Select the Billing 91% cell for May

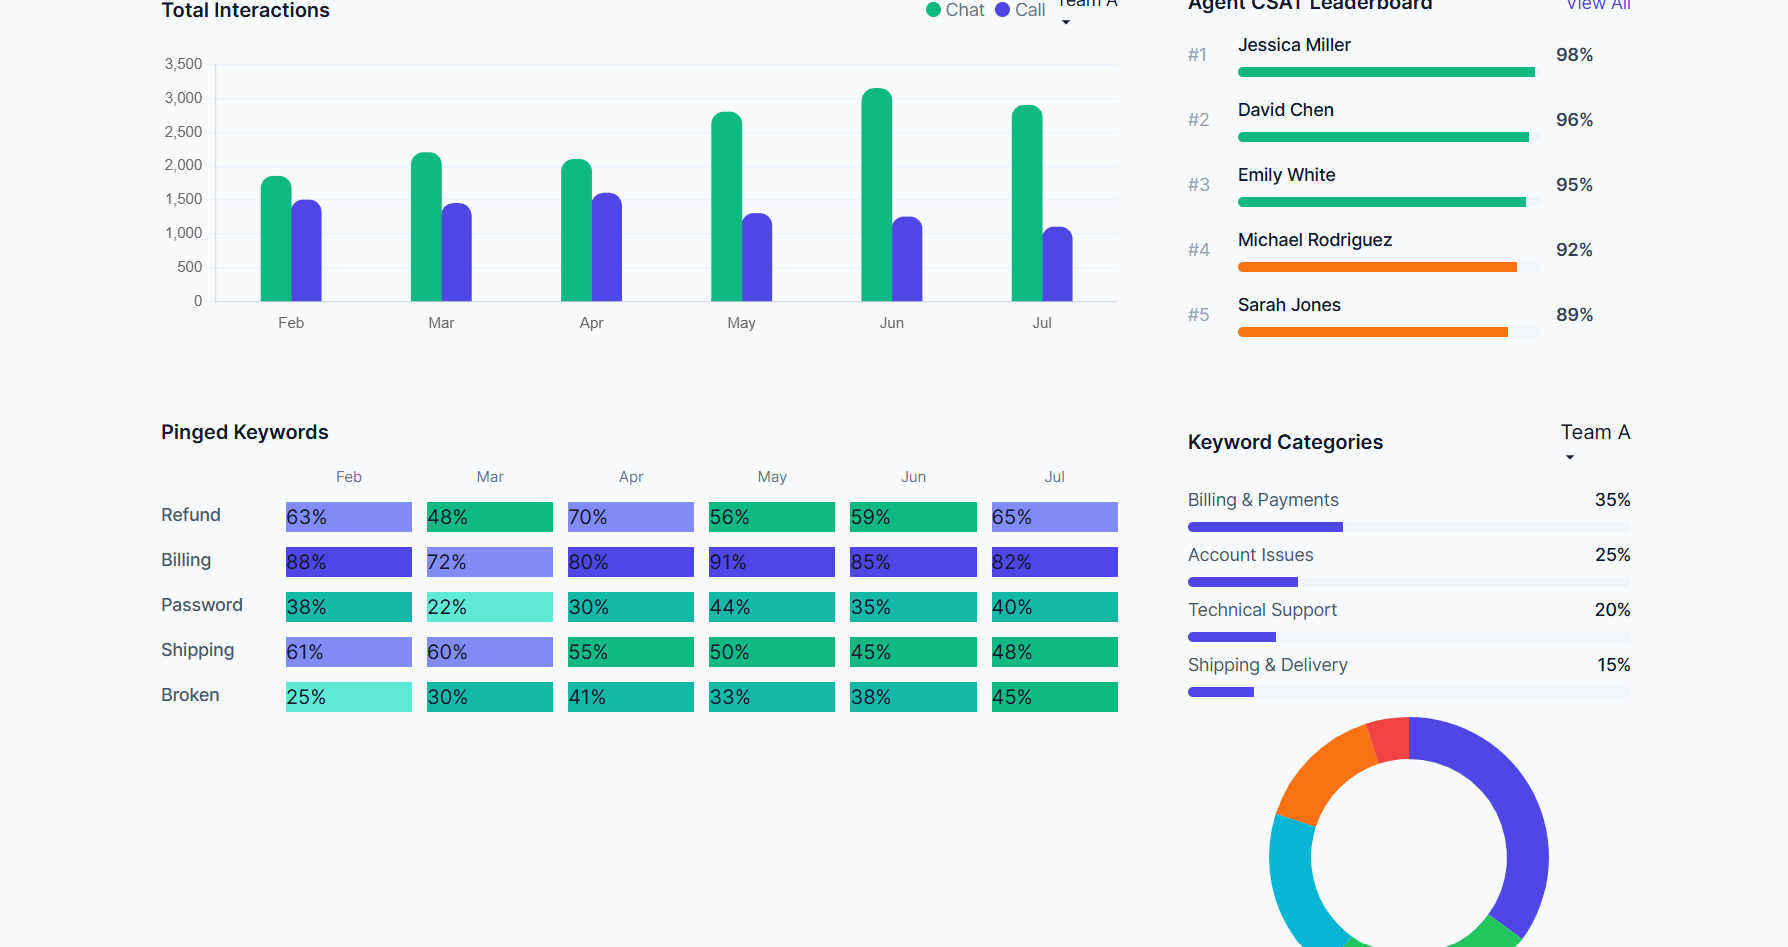[771, 562]
